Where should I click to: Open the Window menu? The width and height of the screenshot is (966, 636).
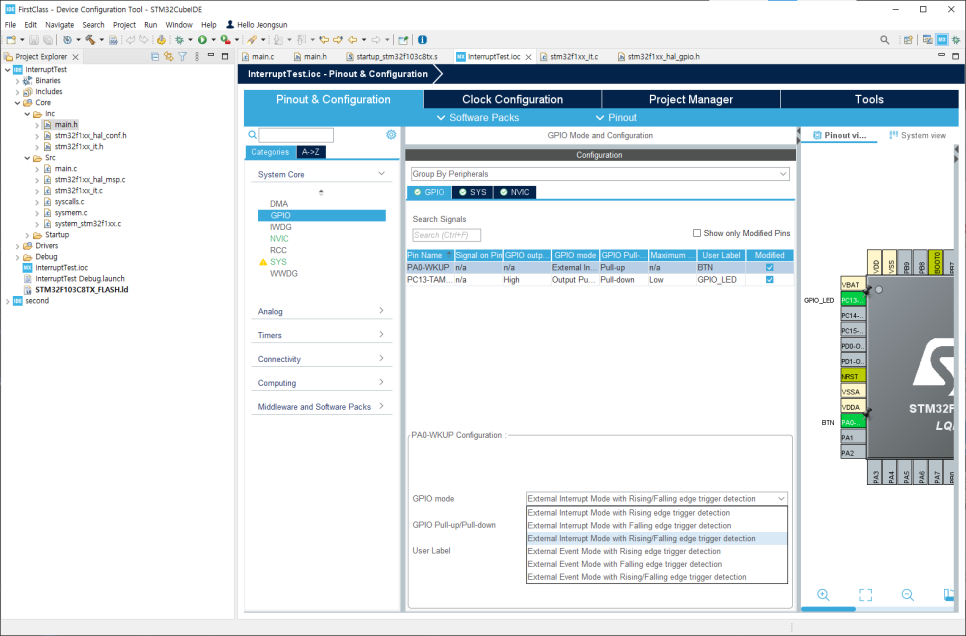[x=179, y=25]
